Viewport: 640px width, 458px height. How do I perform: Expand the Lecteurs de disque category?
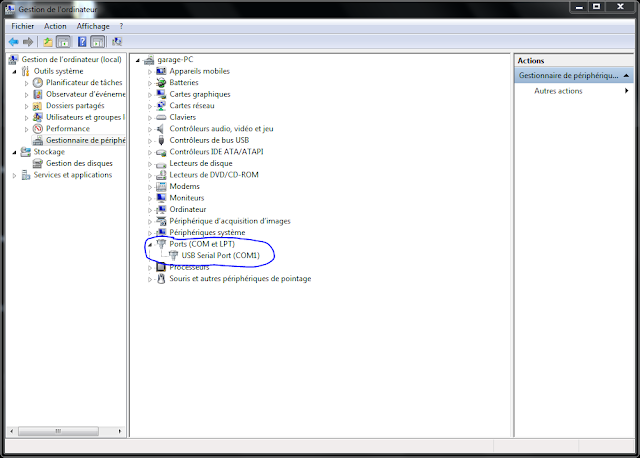(x=150, y=164)
